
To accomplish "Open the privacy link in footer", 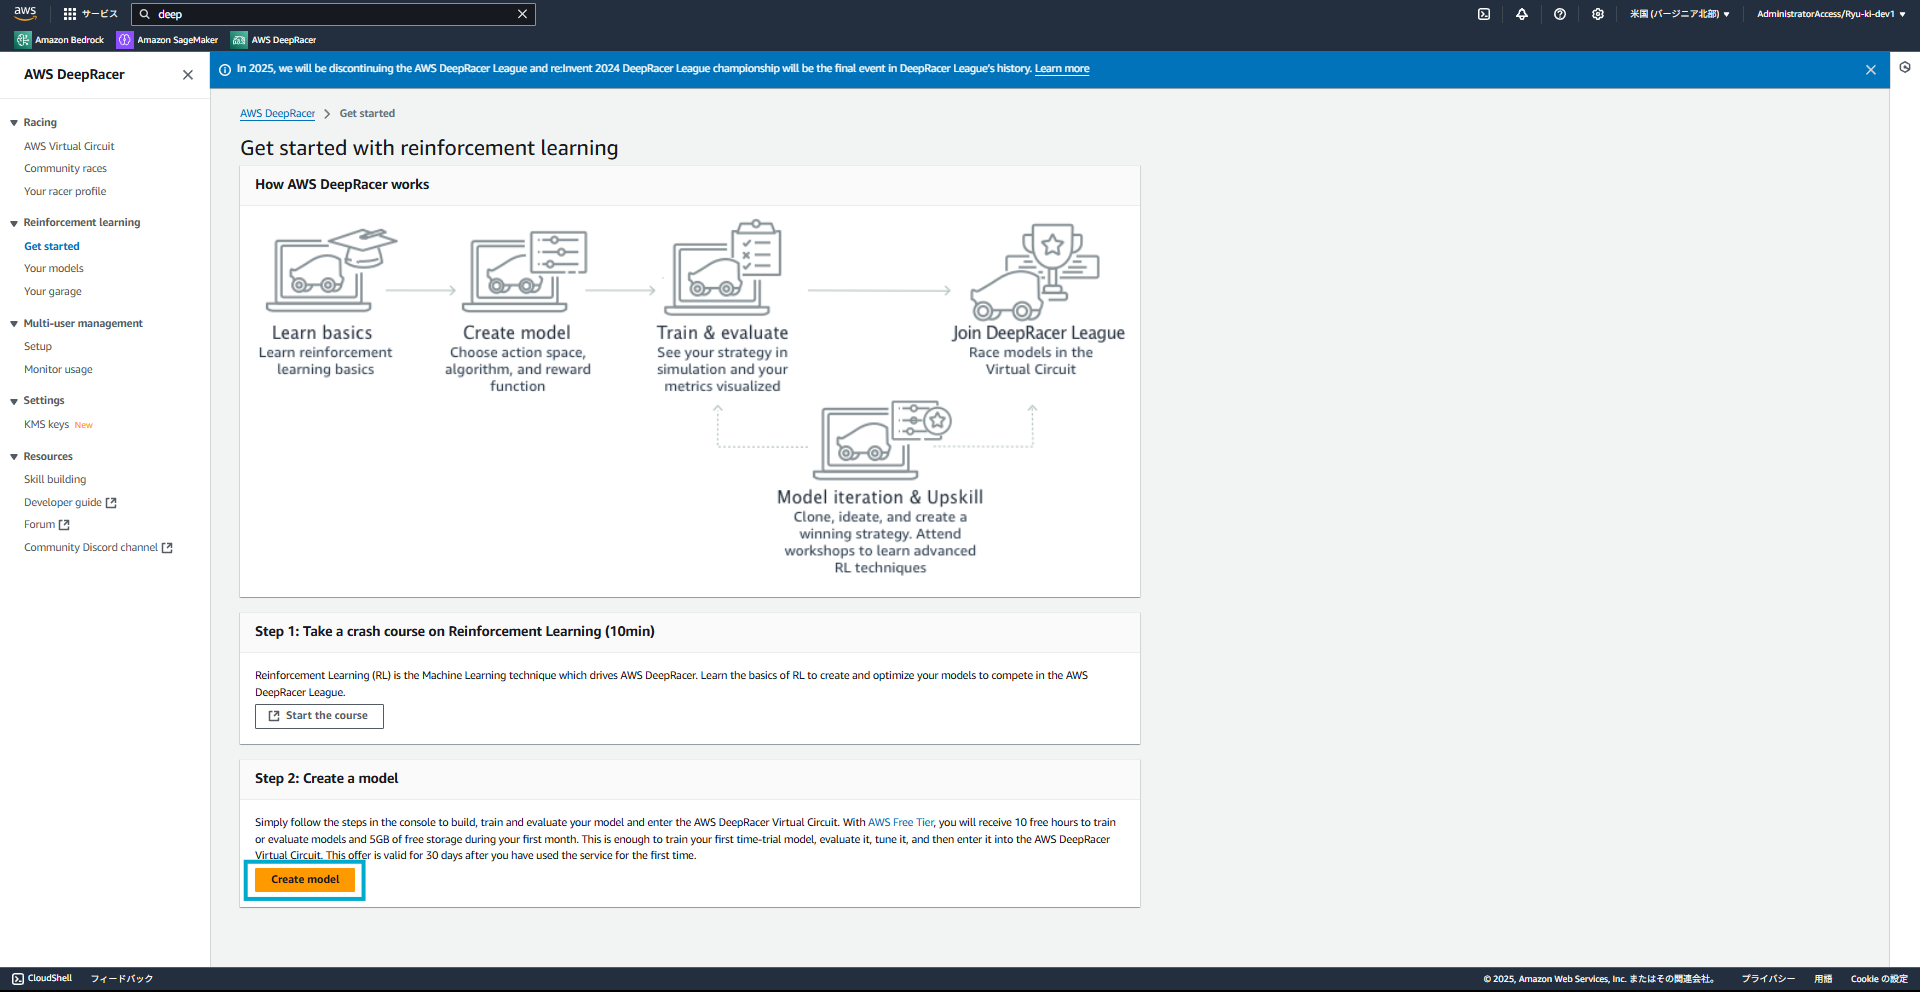I will point(1768,979).
